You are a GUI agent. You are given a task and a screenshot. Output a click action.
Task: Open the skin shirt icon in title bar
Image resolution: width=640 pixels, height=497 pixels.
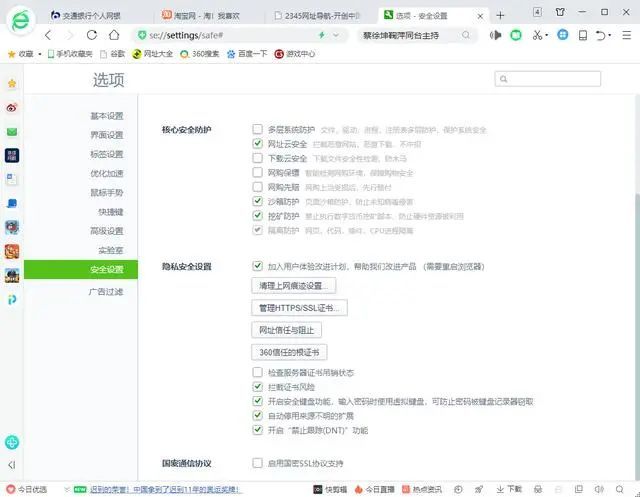pos(560,12)
